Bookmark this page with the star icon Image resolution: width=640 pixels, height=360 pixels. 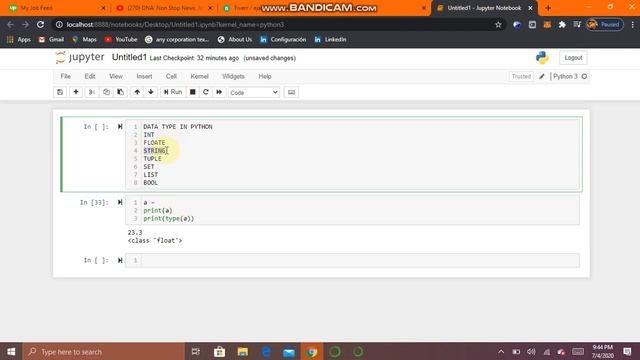[498, 24]
